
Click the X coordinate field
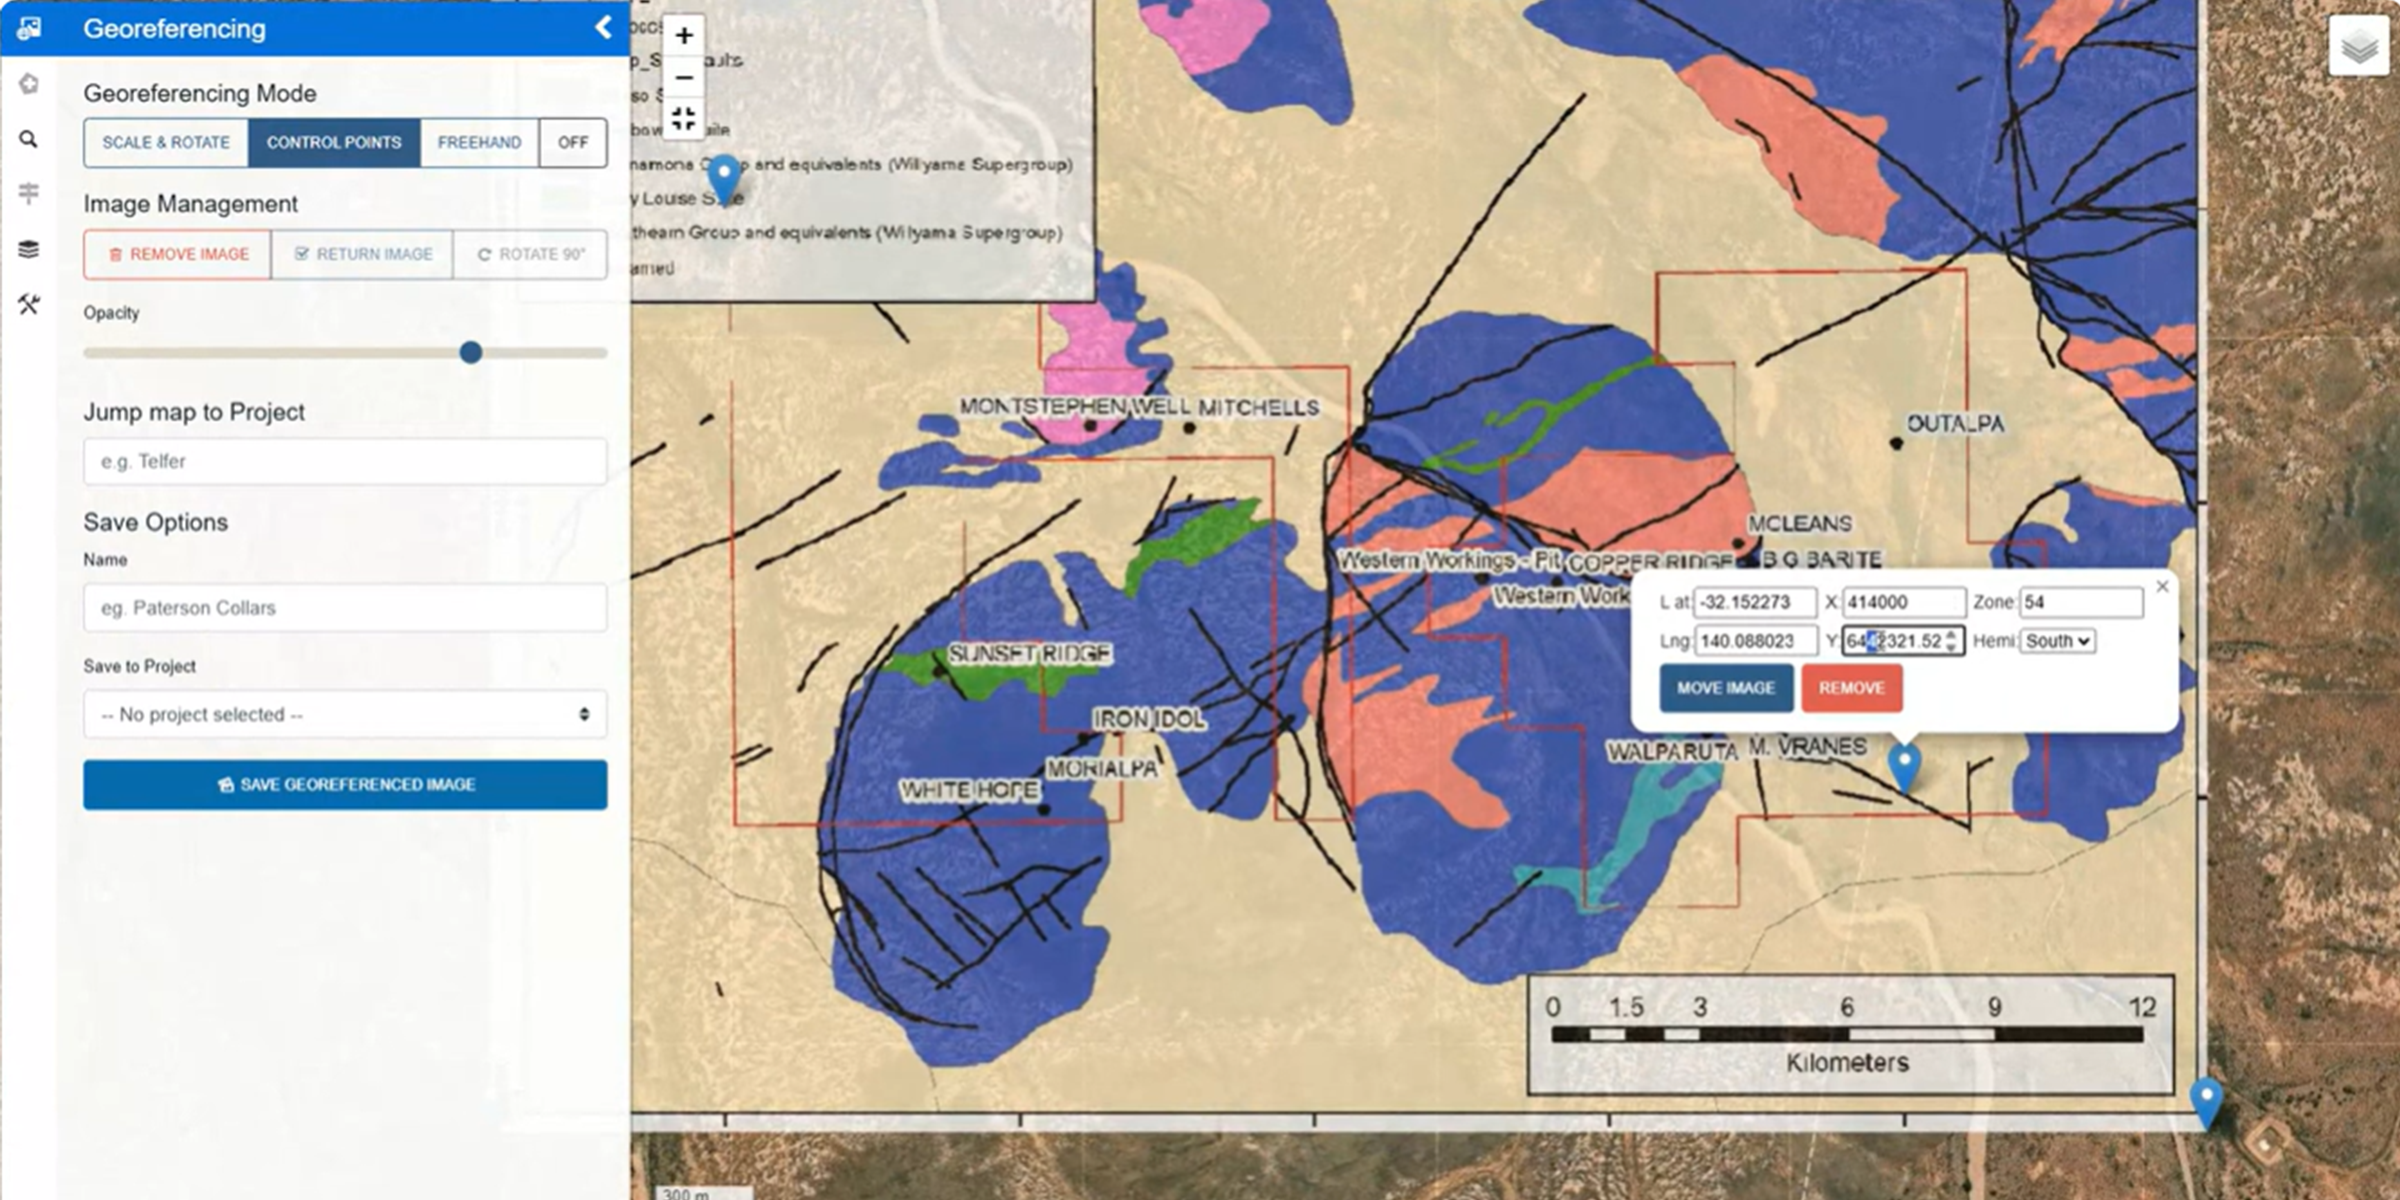click(x=1904, y=602)
